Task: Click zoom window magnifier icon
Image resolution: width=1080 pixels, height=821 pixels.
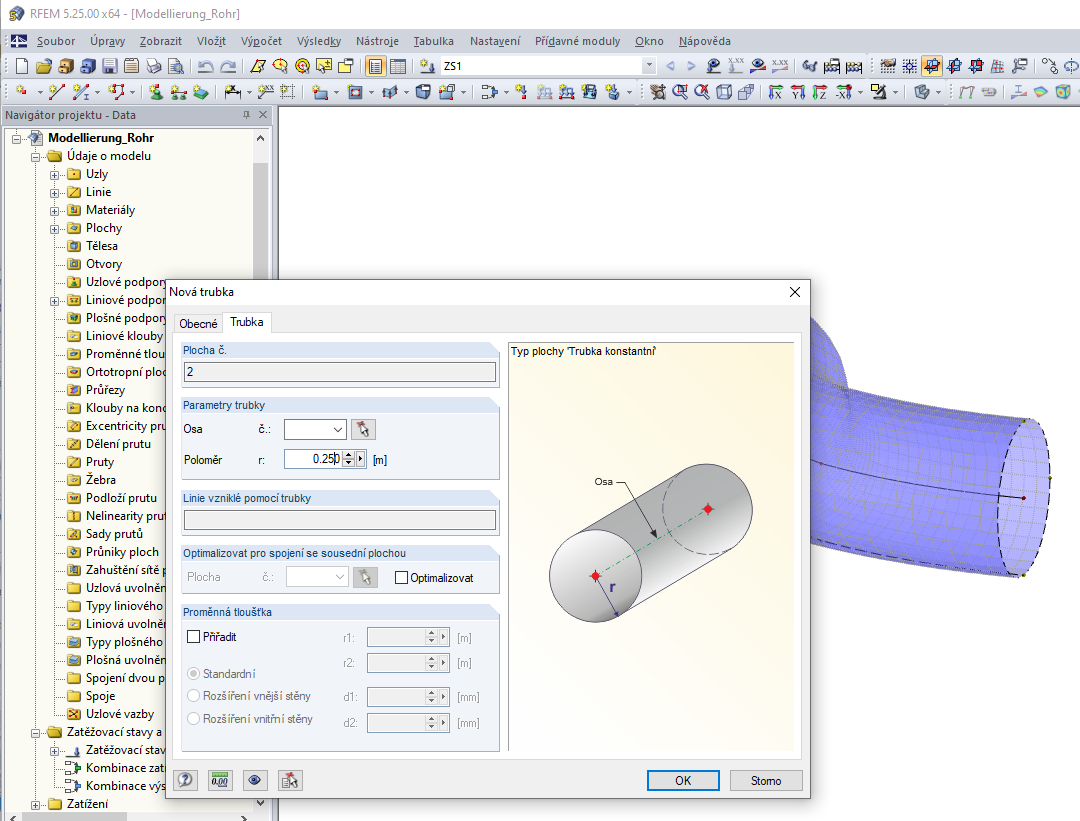Action: (x=680, y=92)
